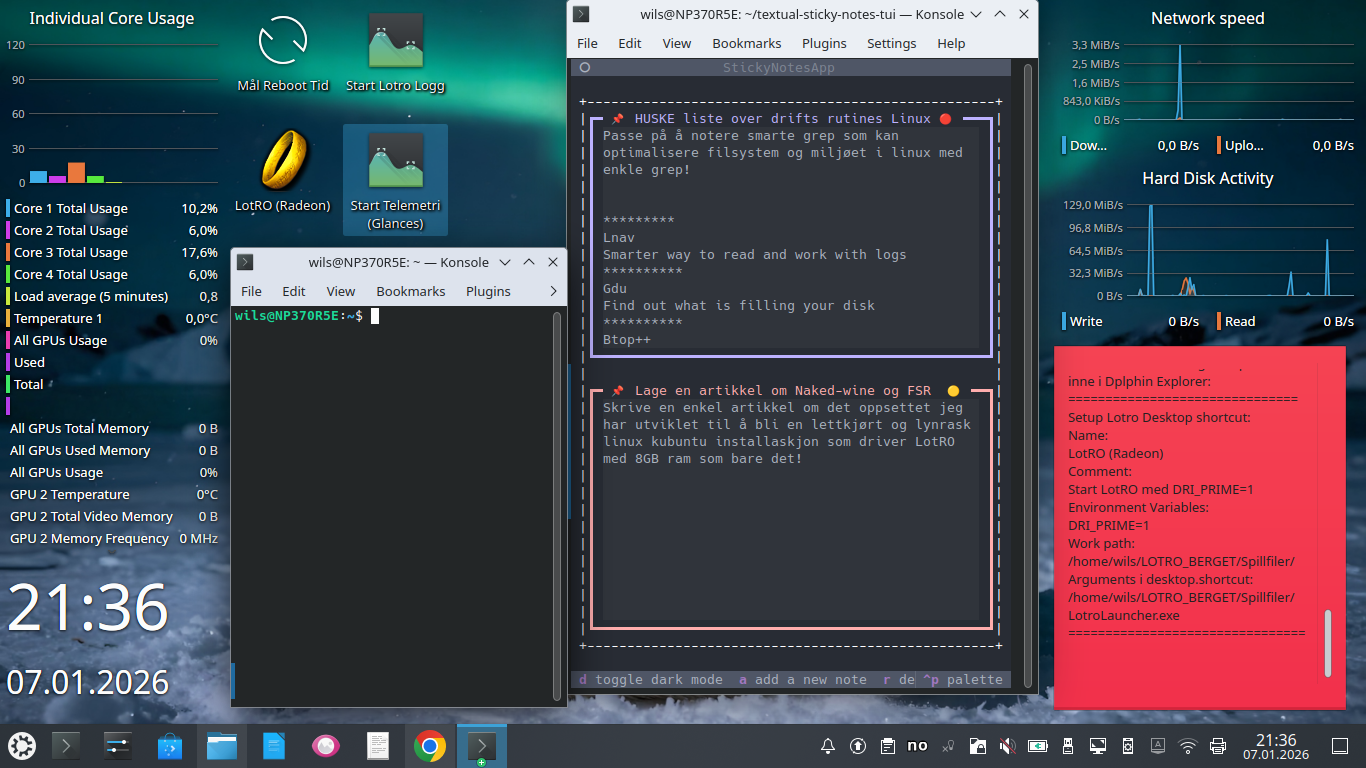1366x768 pixels.
Task: Click Show Desktop button at taskbar end
Action: point(1340,746)
